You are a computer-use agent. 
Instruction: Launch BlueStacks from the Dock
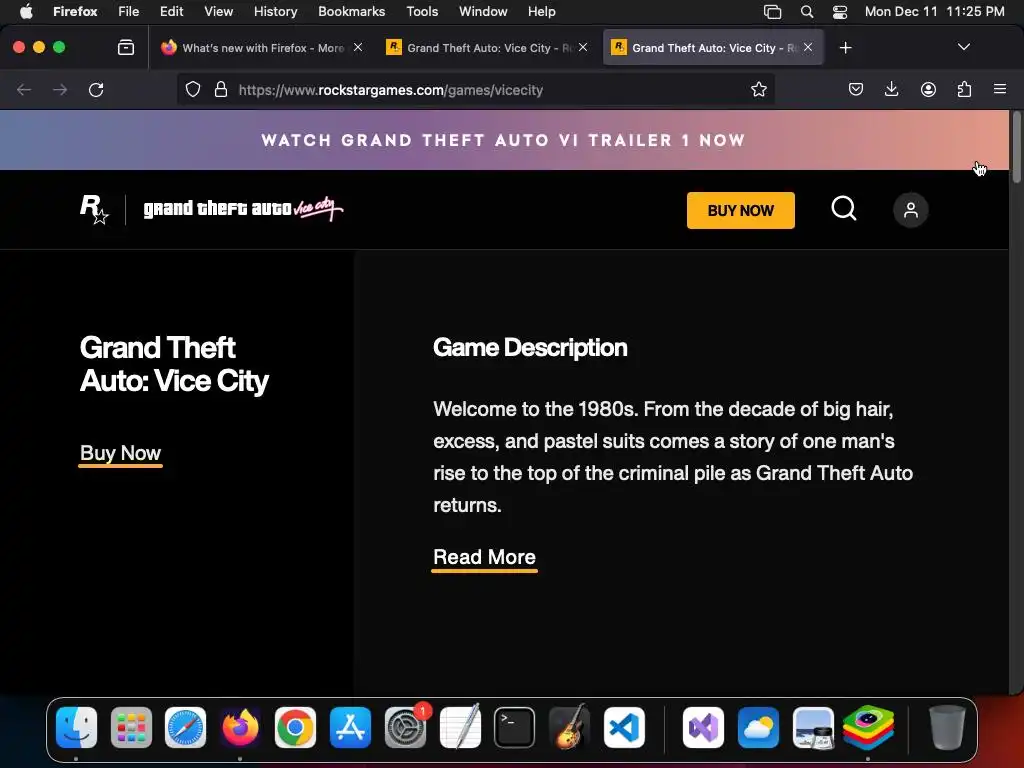click(x=868, y=727)
